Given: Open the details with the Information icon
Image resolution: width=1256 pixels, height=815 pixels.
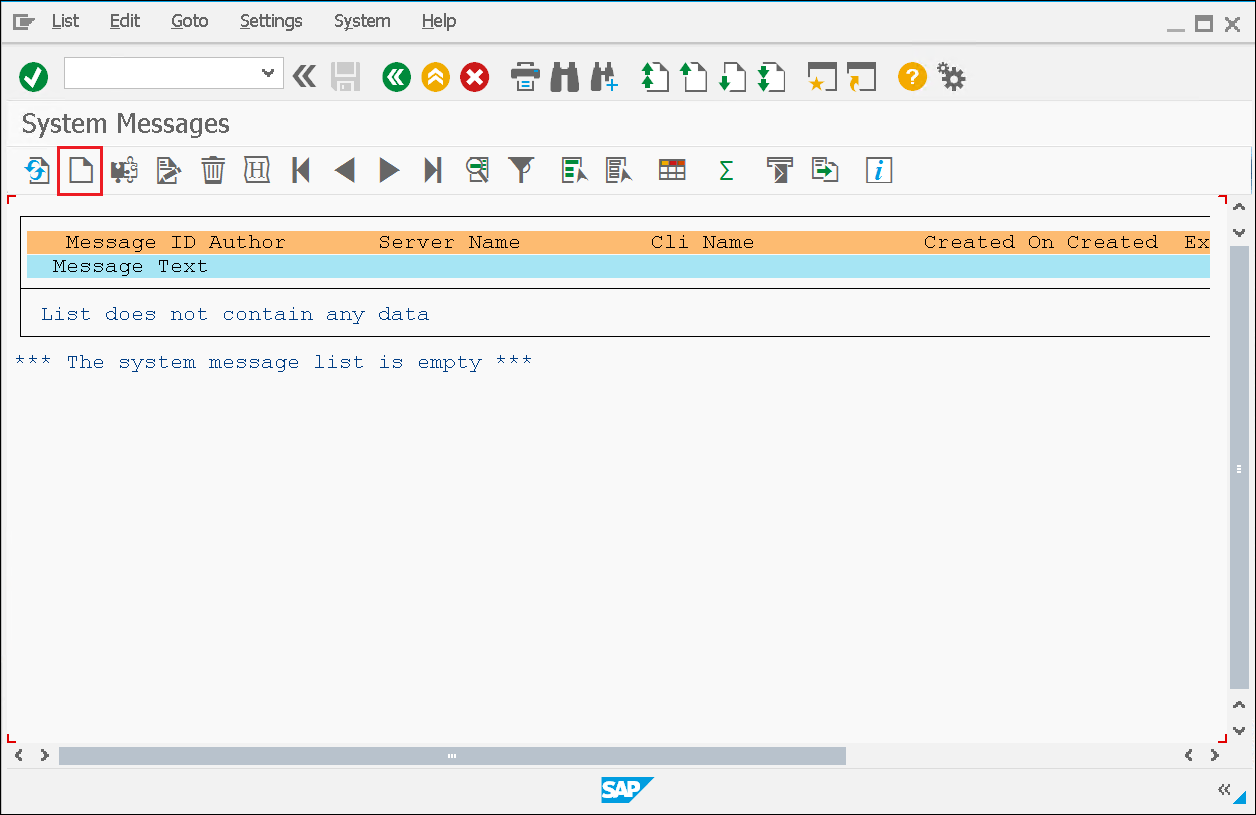Looking at the screenshot, I should pyautogui.click(x=879, y=170).
